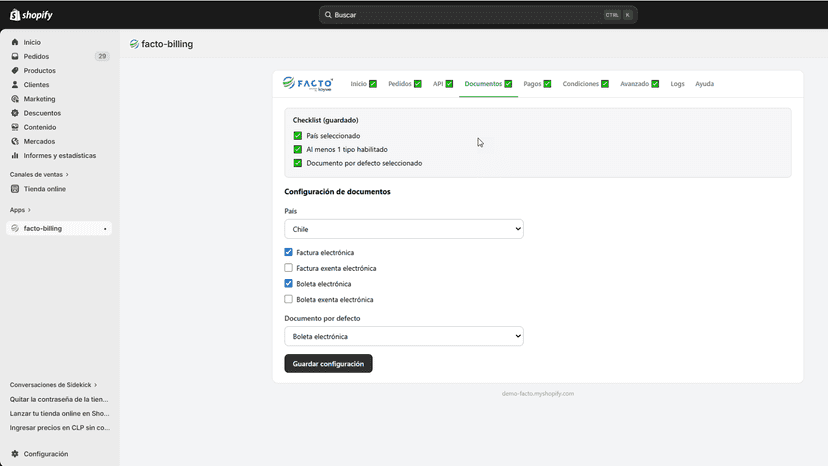Enable Boleta exenta electrónica checkbox
This screenshot has height=466, width=828.
(288, 299)
